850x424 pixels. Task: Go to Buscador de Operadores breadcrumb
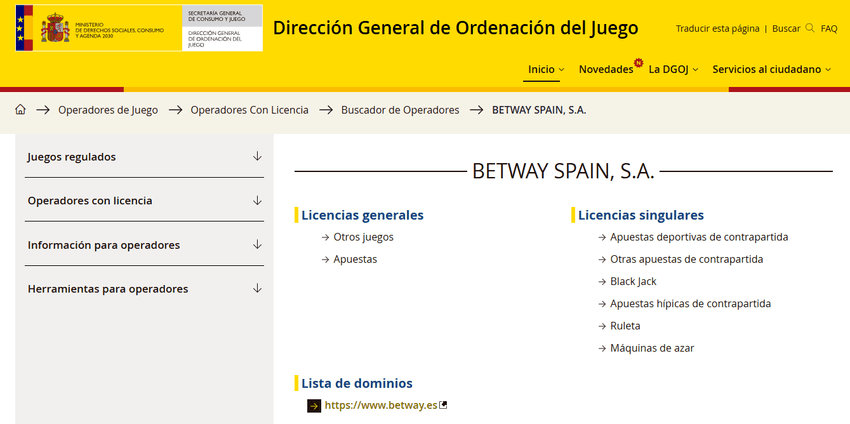point(400,110)
